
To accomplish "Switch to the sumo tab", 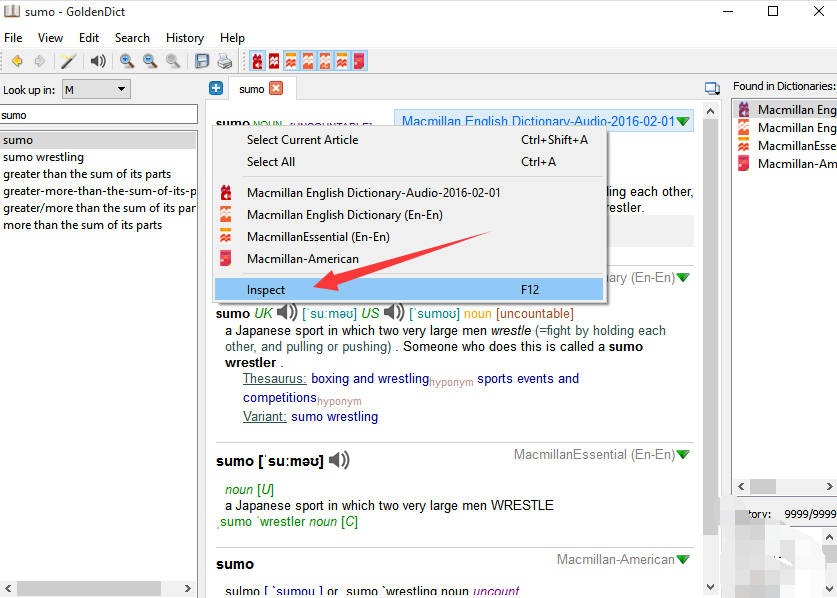I will [252, 89].
